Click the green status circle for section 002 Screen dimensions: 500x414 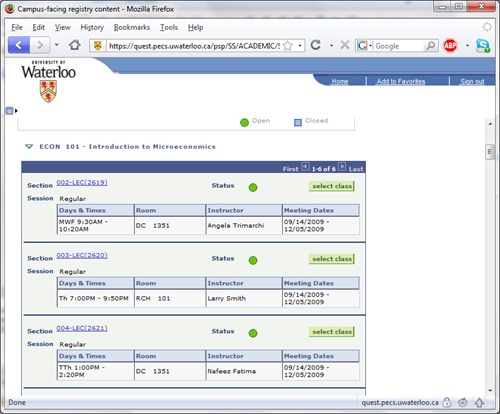[x=253, y=188]
